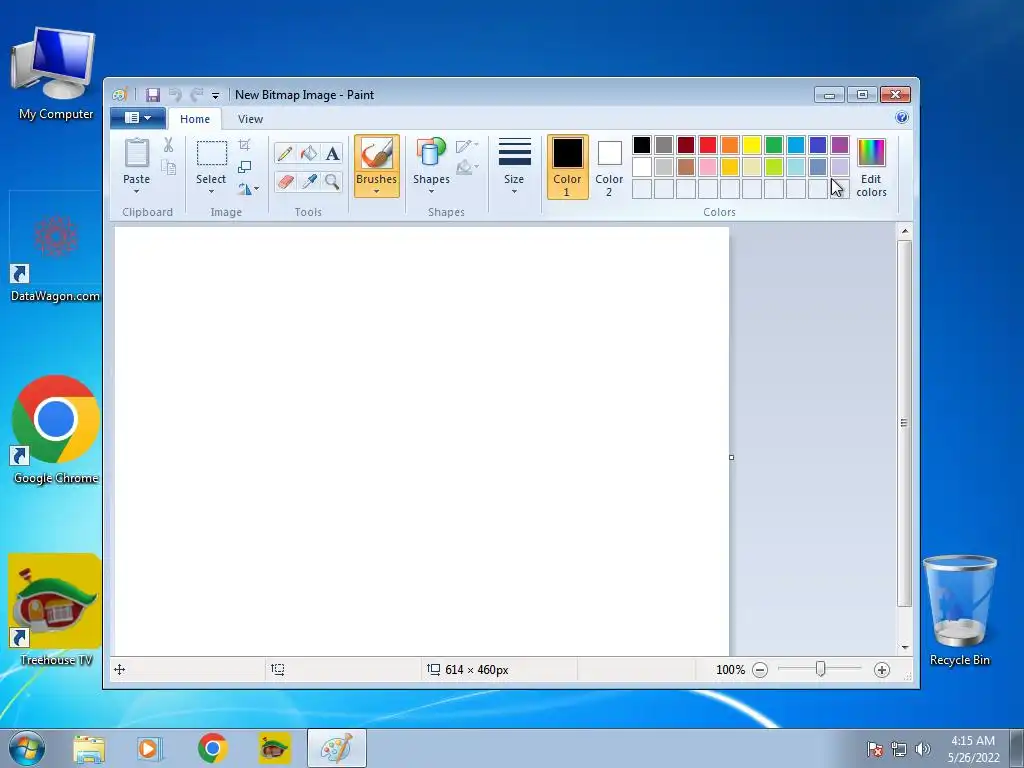Image resolution: width=1024 pixels, height=768 pixels.
Task: Click the Recycle Bin desktop icon
Action: [x=959, y=611]
